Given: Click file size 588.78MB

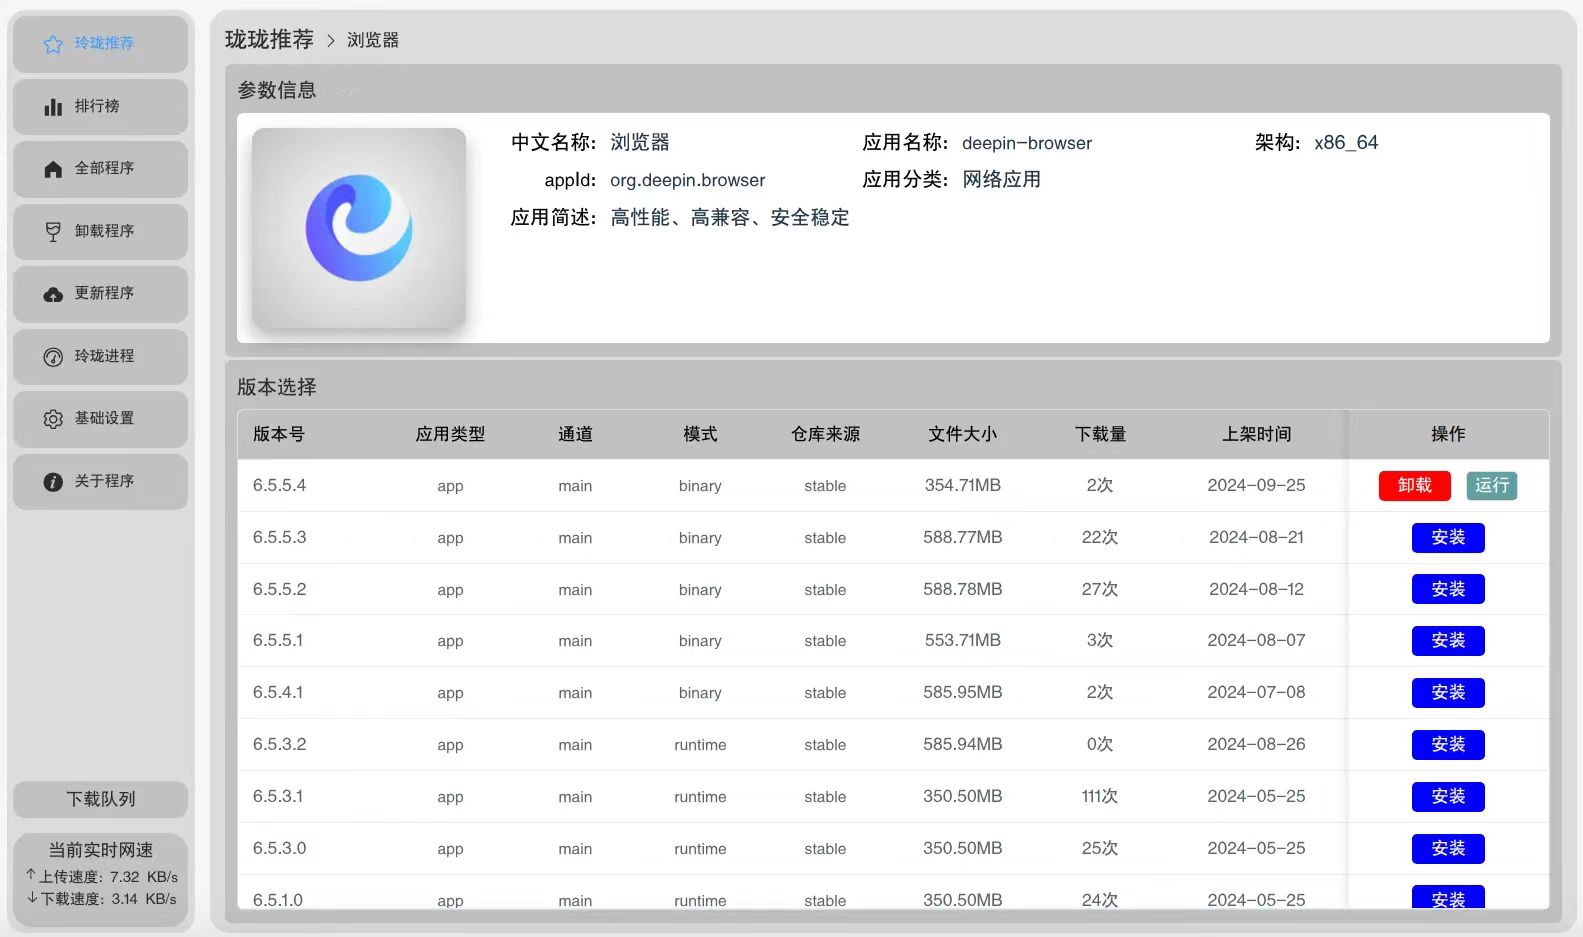Looking at the screenshot, I should point(962,589).
